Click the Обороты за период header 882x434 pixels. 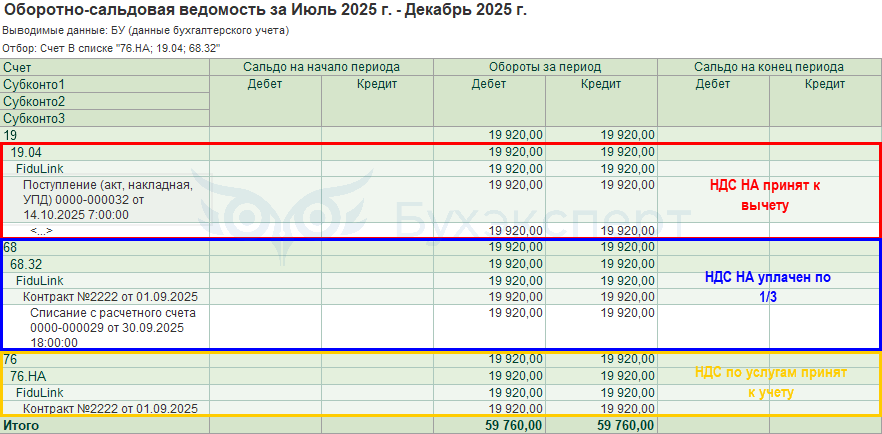pyautogui.click(x=545, y=67)
